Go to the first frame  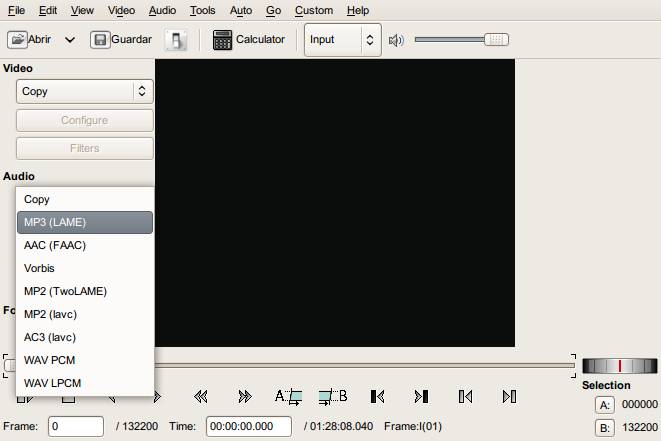point(377,396)
